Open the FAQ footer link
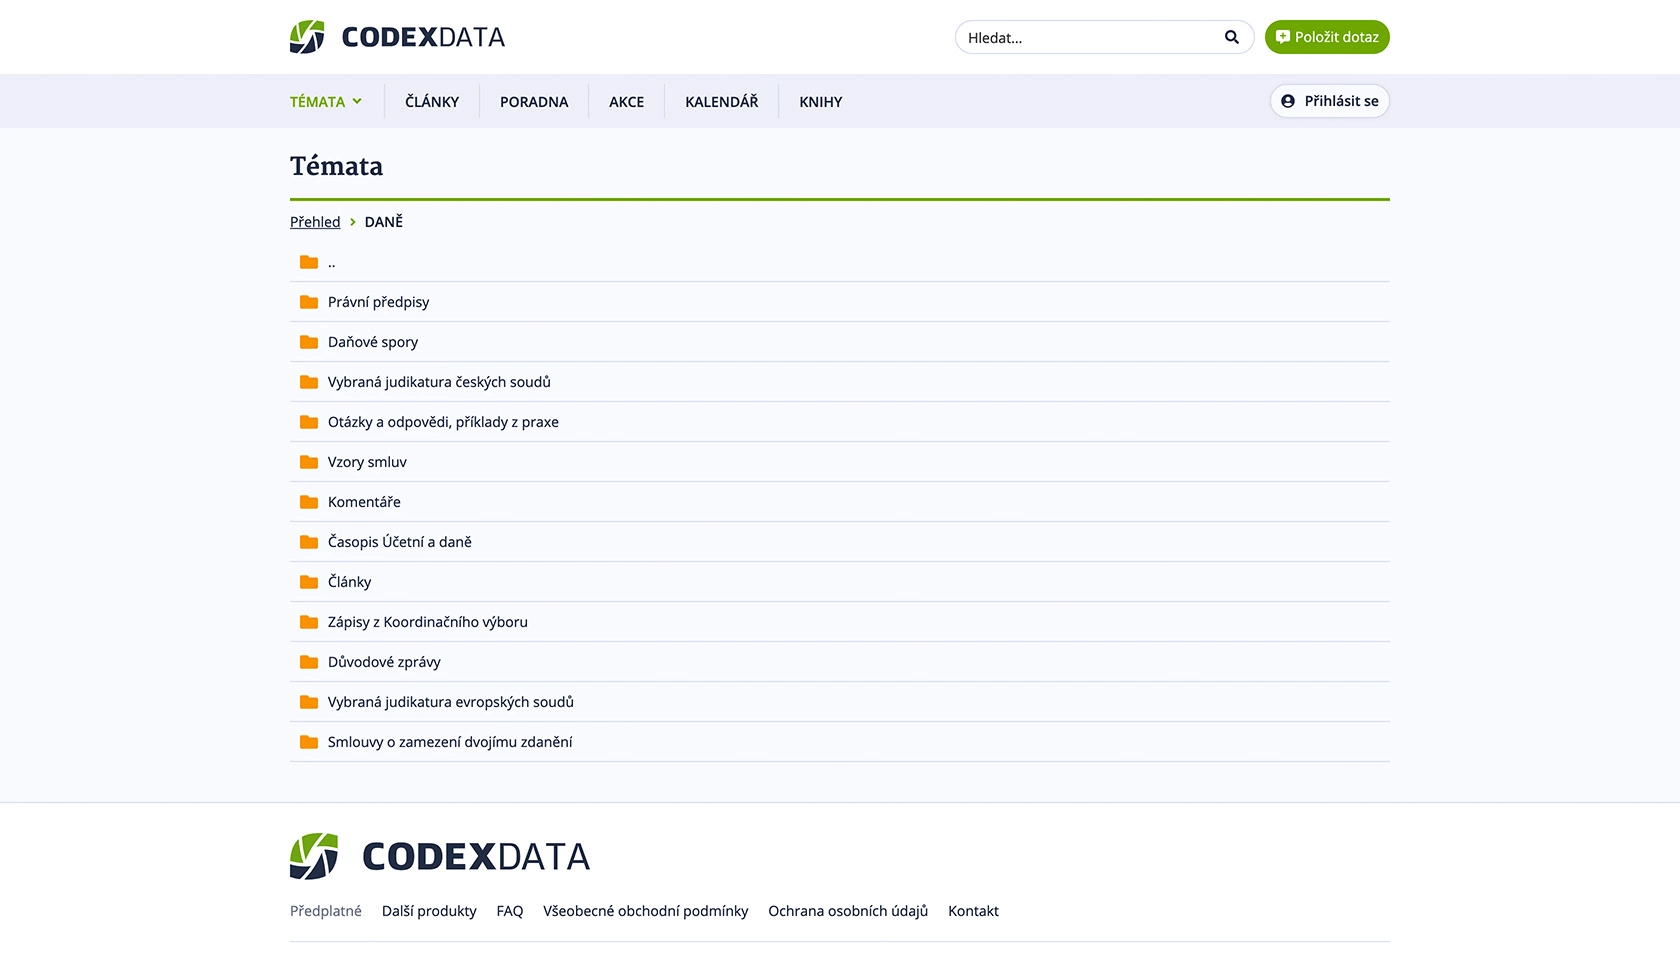Viewport: 1680px width, 971px height. (x=510, y=911)
